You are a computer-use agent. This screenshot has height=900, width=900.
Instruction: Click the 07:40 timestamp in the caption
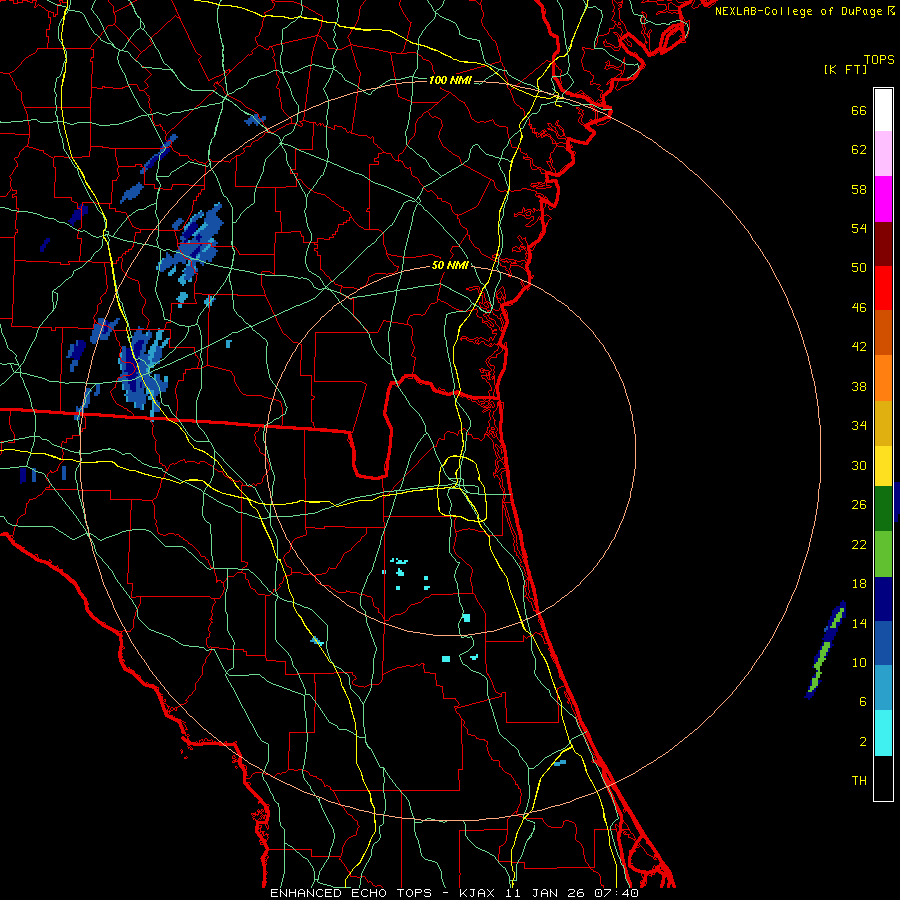pos(616,893)
